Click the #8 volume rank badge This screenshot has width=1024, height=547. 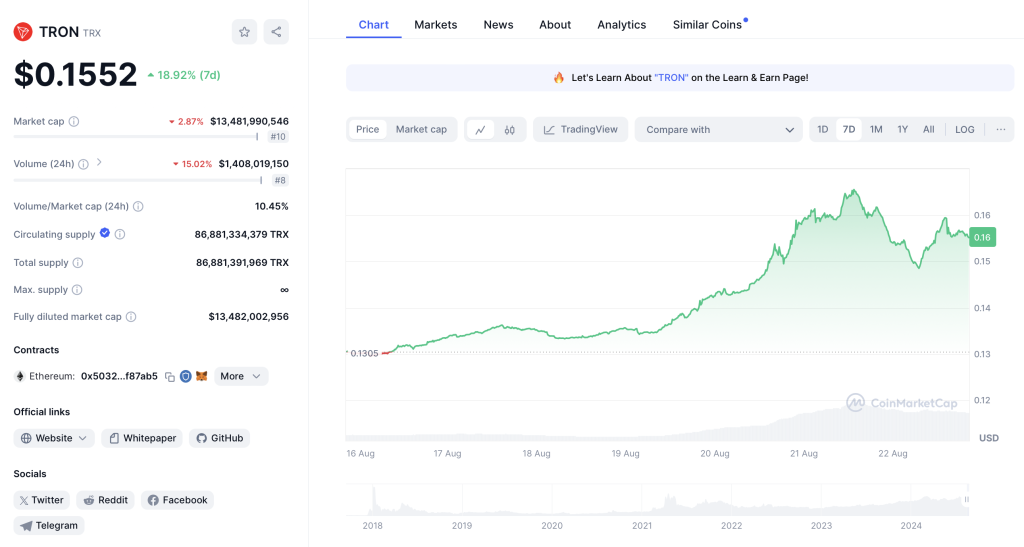(x=280, y=180)
